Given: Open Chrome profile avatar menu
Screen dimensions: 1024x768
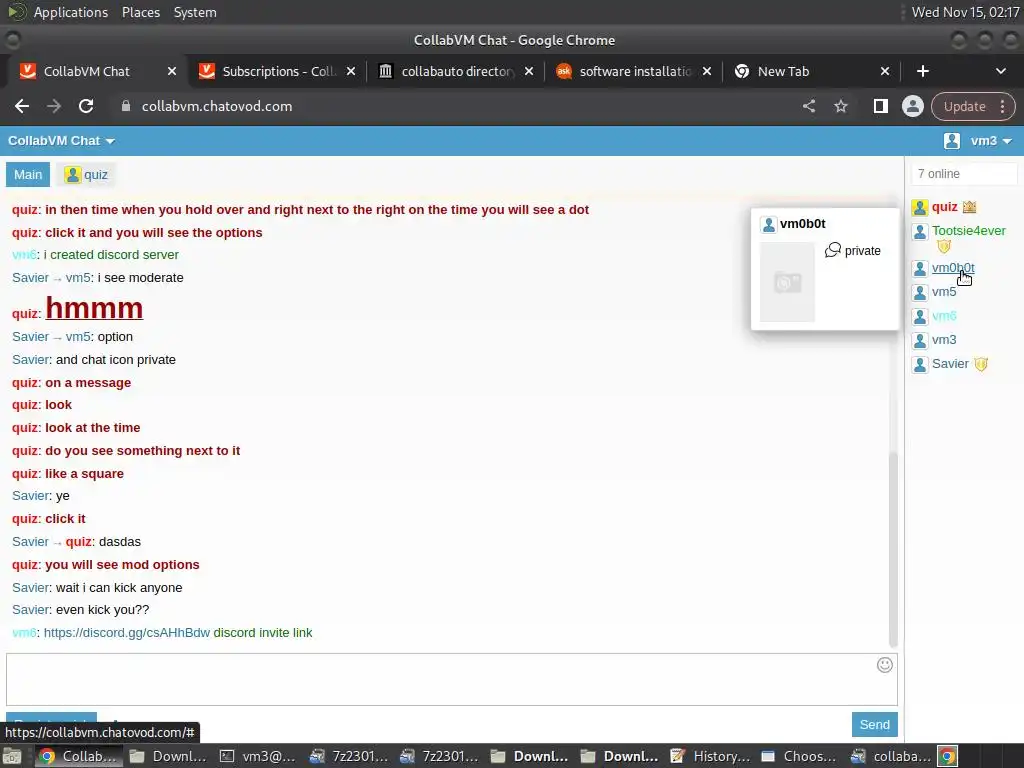Looking at the screenshot, I should tap(912, 106).
